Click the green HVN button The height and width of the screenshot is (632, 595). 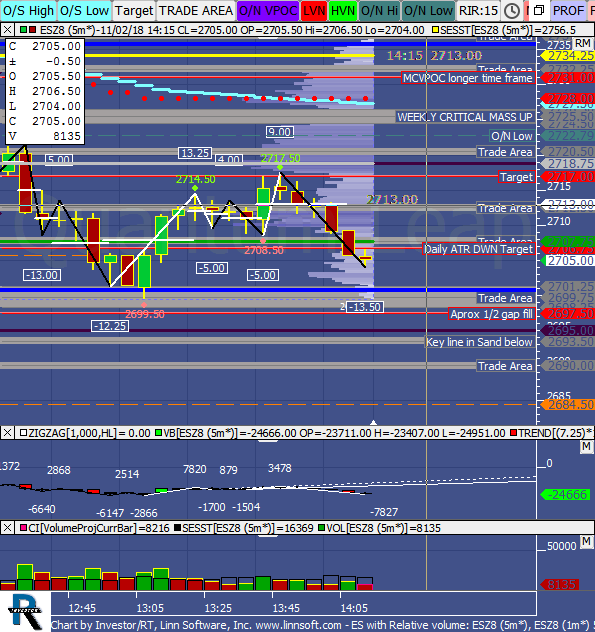(343, 11)
